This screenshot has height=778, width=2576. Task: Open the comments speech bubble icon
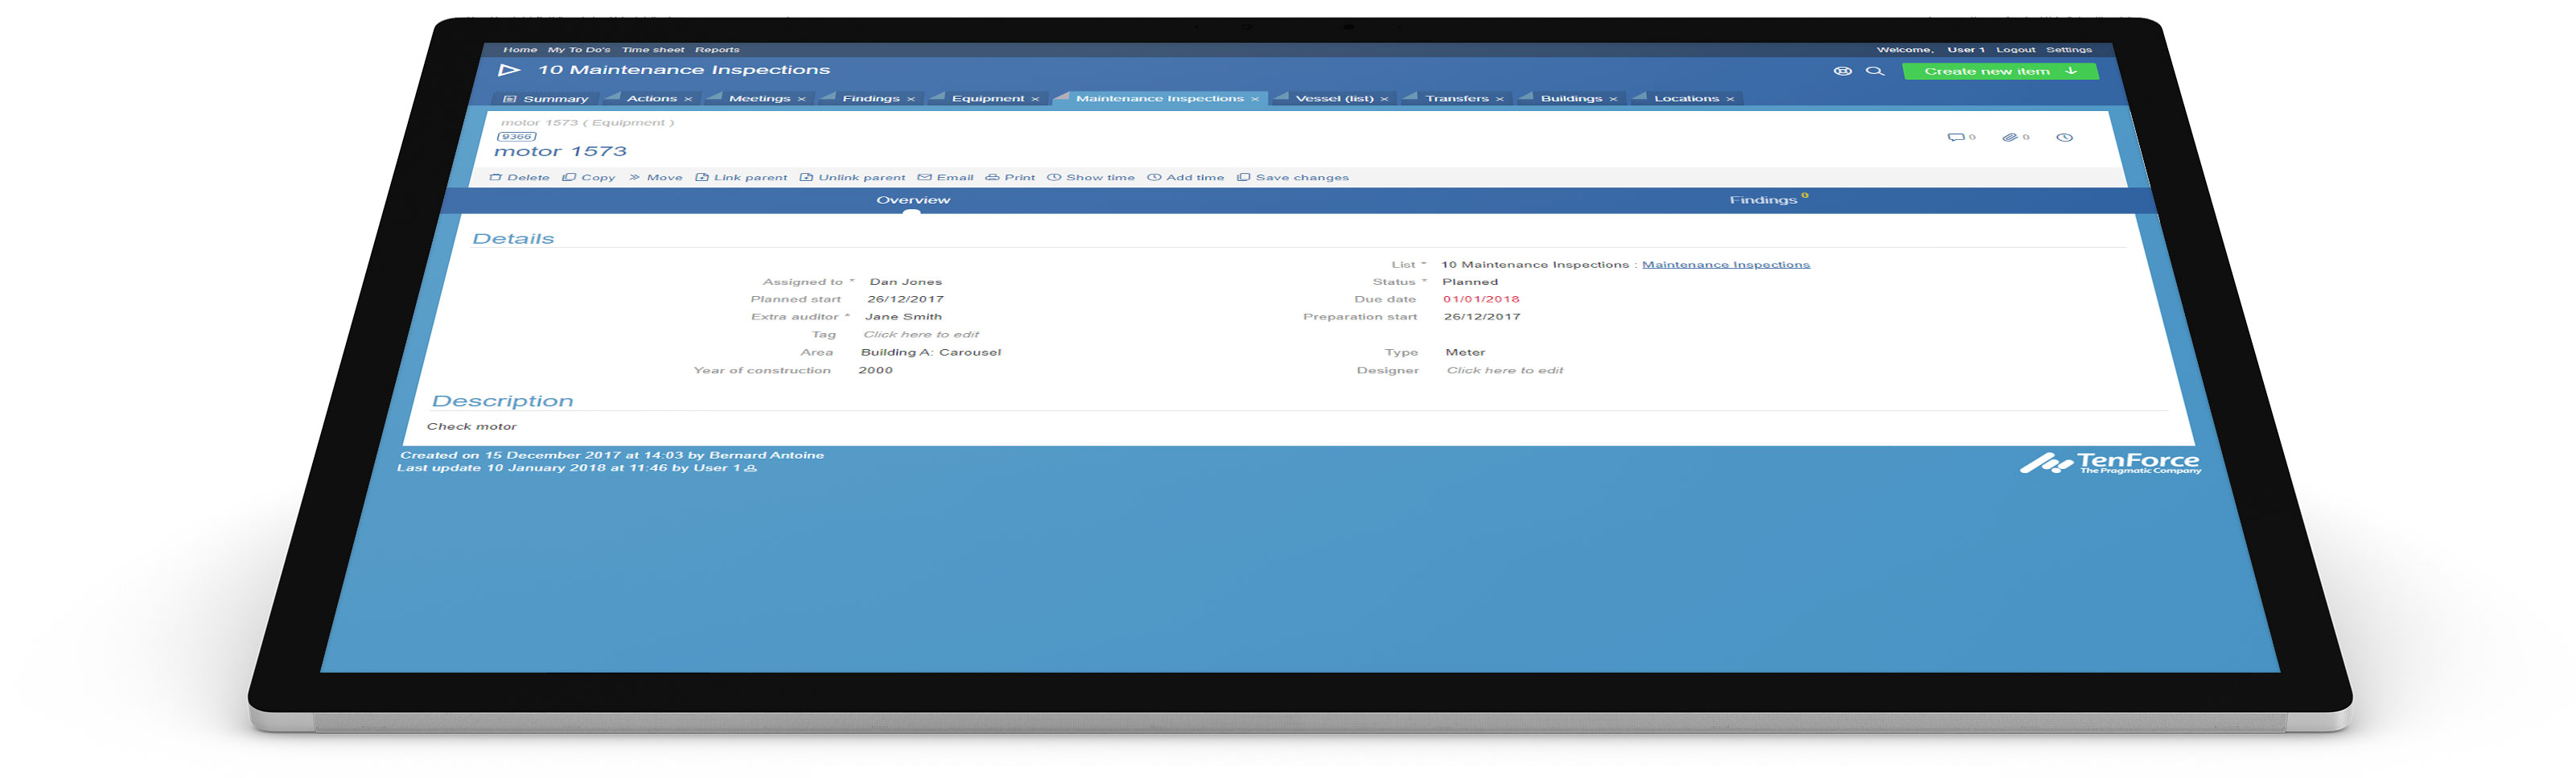(x=1955, y=137)
